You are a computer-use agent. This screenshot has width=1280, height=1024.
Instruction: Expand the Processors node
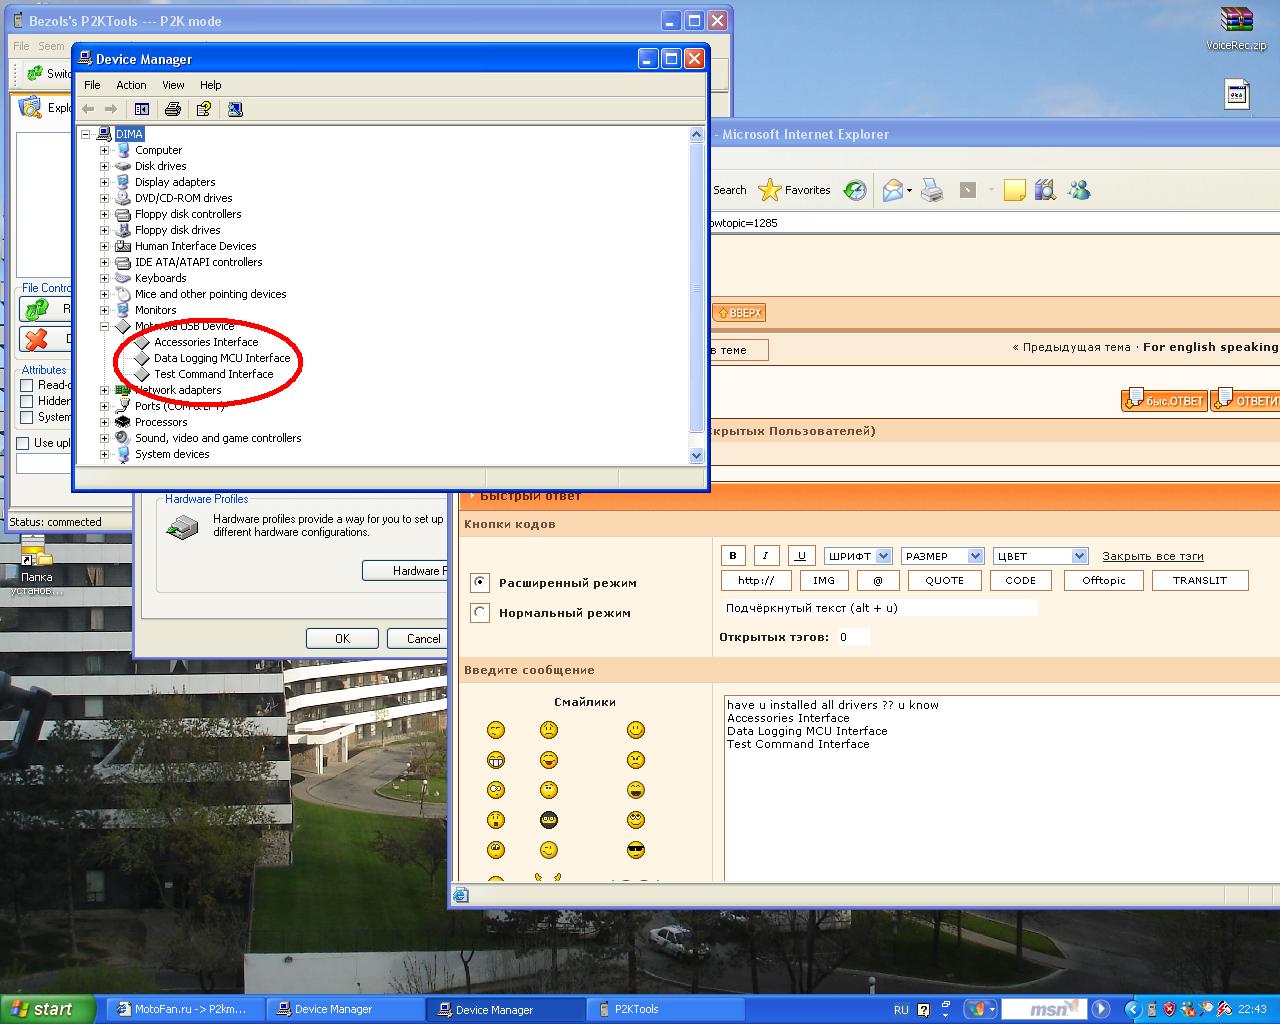point(104,422)
